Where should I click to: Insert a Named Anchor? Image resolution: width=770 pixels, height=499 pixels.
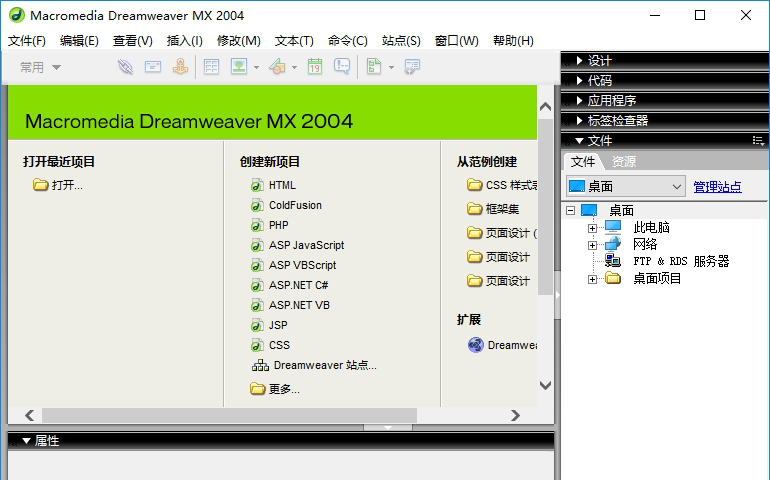(180, 66)
